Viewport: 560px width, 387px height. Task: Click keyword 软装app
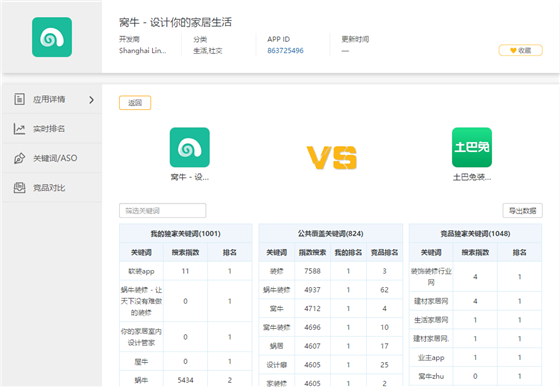[141, 271]
